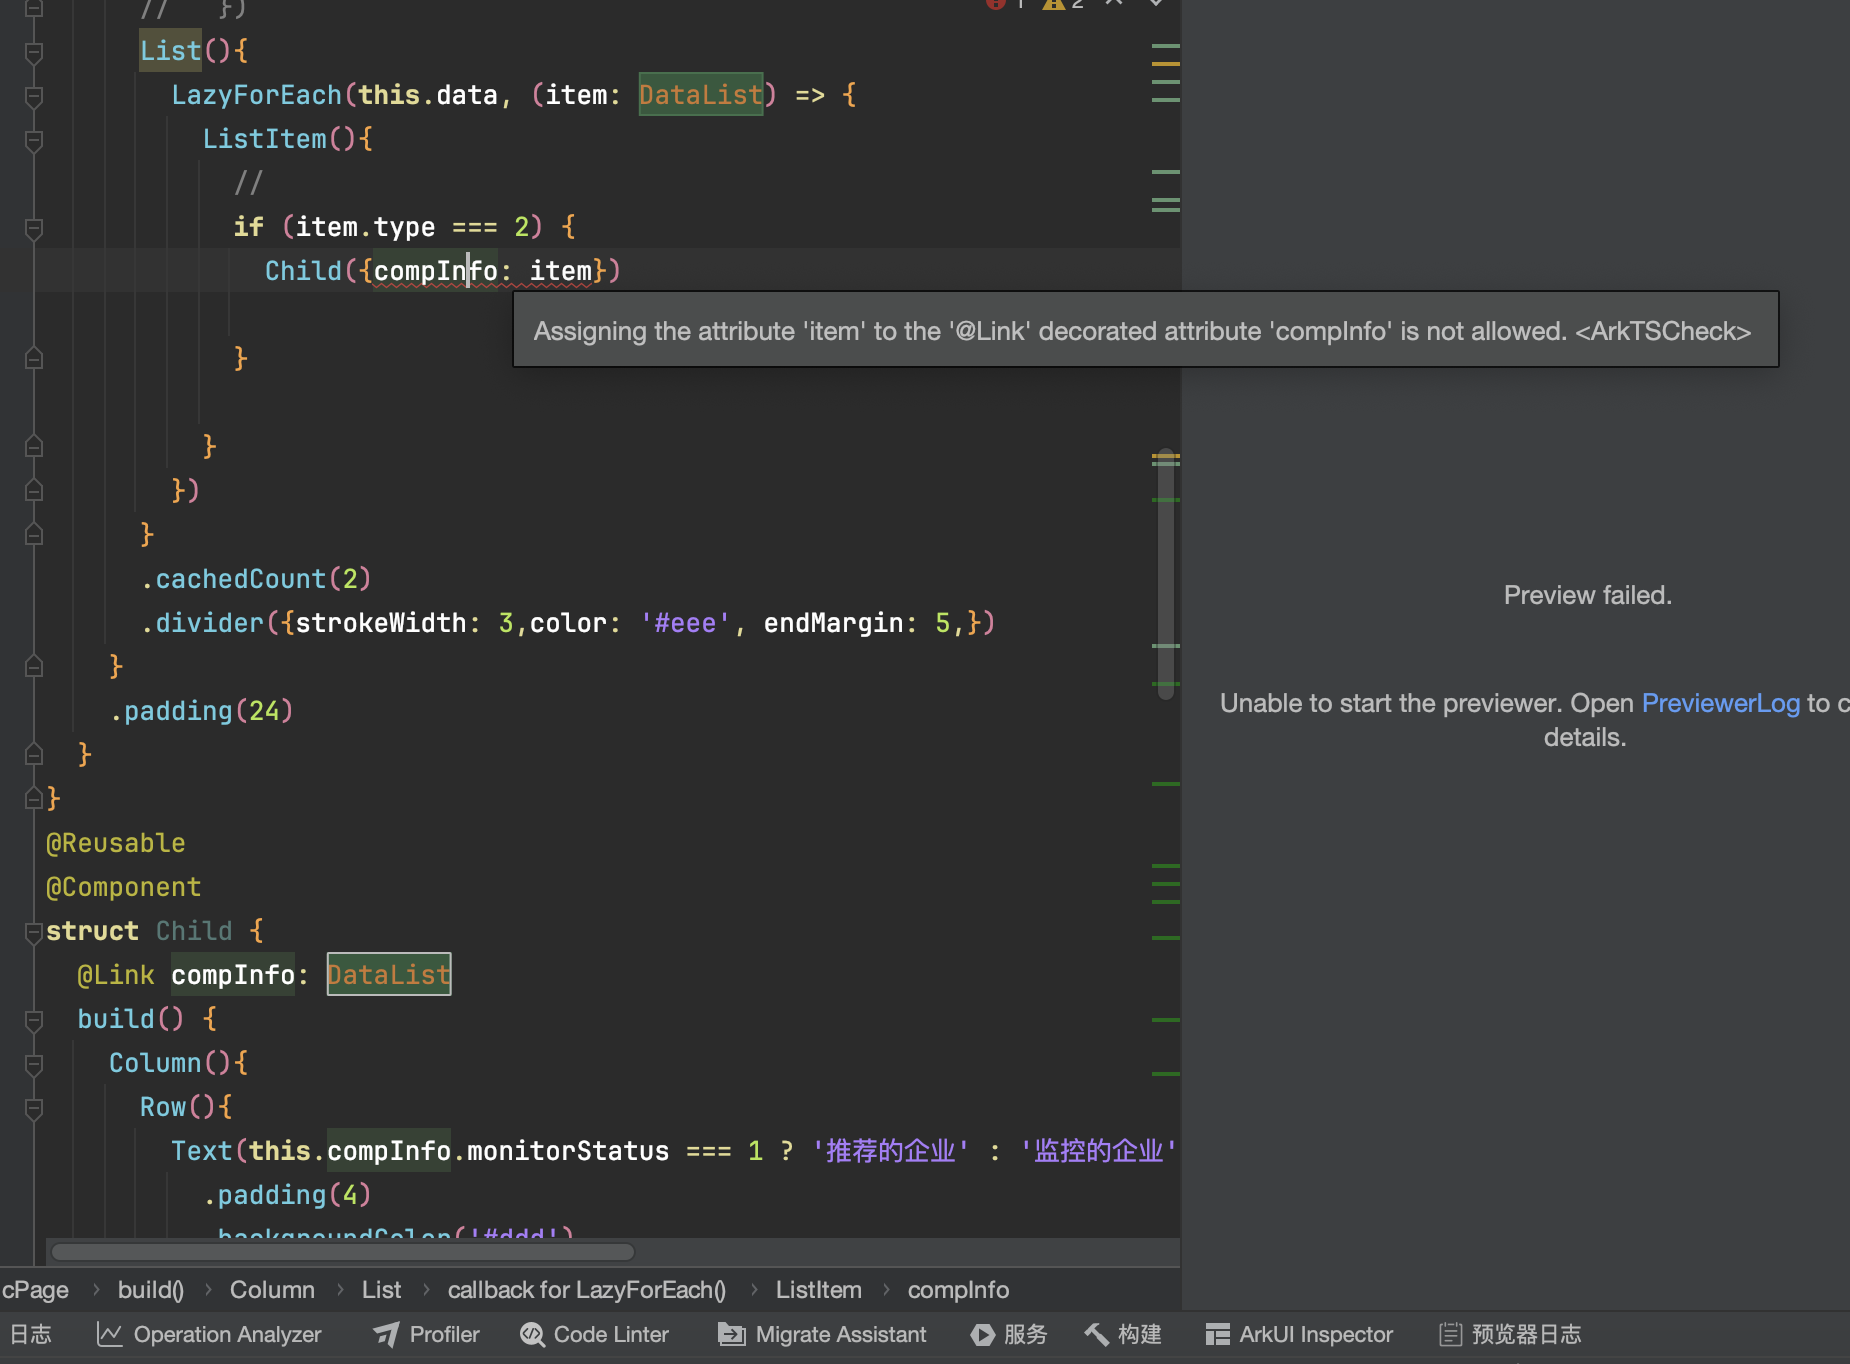Select build() breadcrumb
Viewport: 1850px width, 1364px height.
151,1290
